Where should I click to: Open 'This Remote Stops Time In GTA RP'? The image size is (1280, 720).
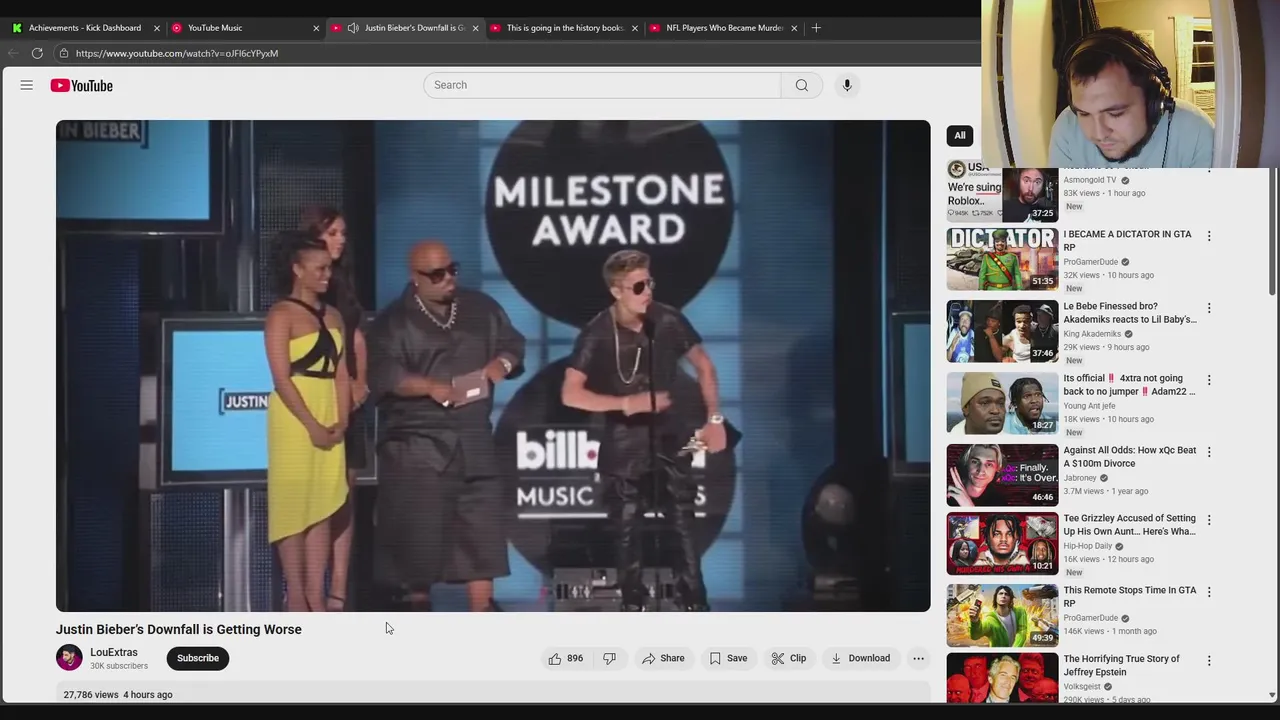[x=1129, y=596]
